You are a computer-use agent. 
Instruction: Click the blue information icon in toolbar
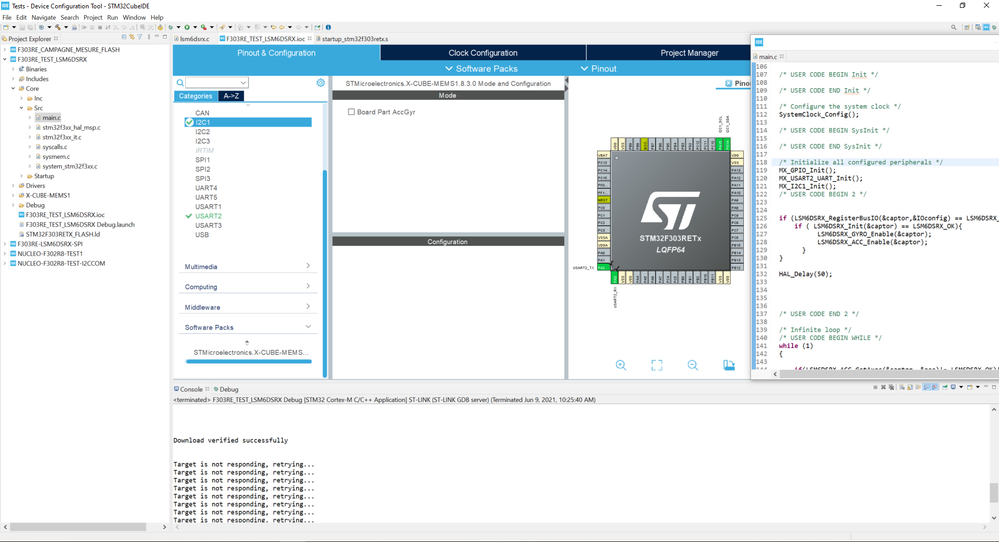pos(328,27)
